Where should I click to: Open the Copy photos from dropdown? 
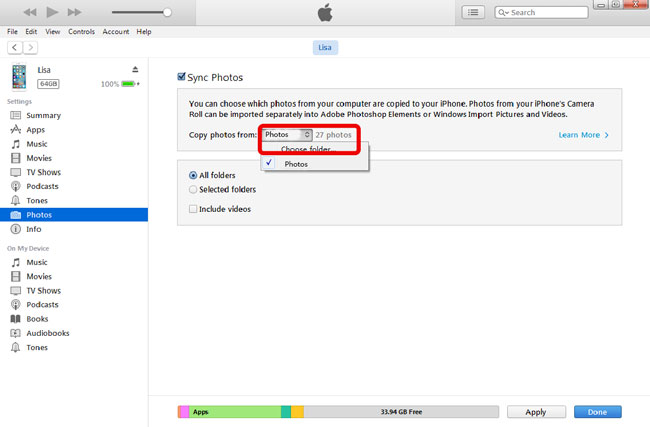click(286, 135)
